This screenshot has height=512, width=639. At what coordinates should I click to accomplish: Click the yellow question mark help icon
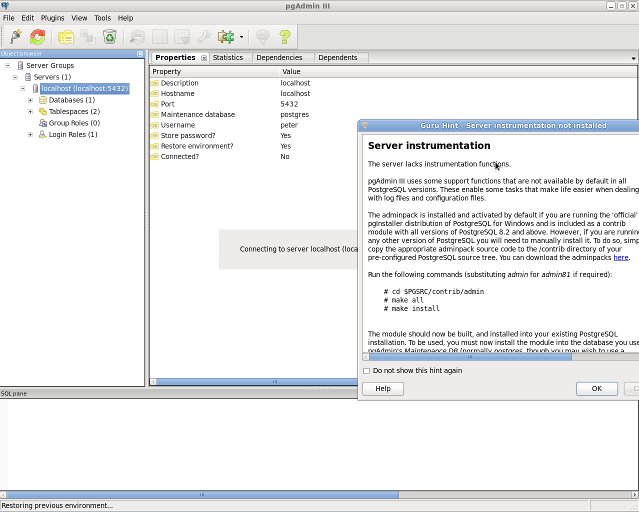point(285,37)
